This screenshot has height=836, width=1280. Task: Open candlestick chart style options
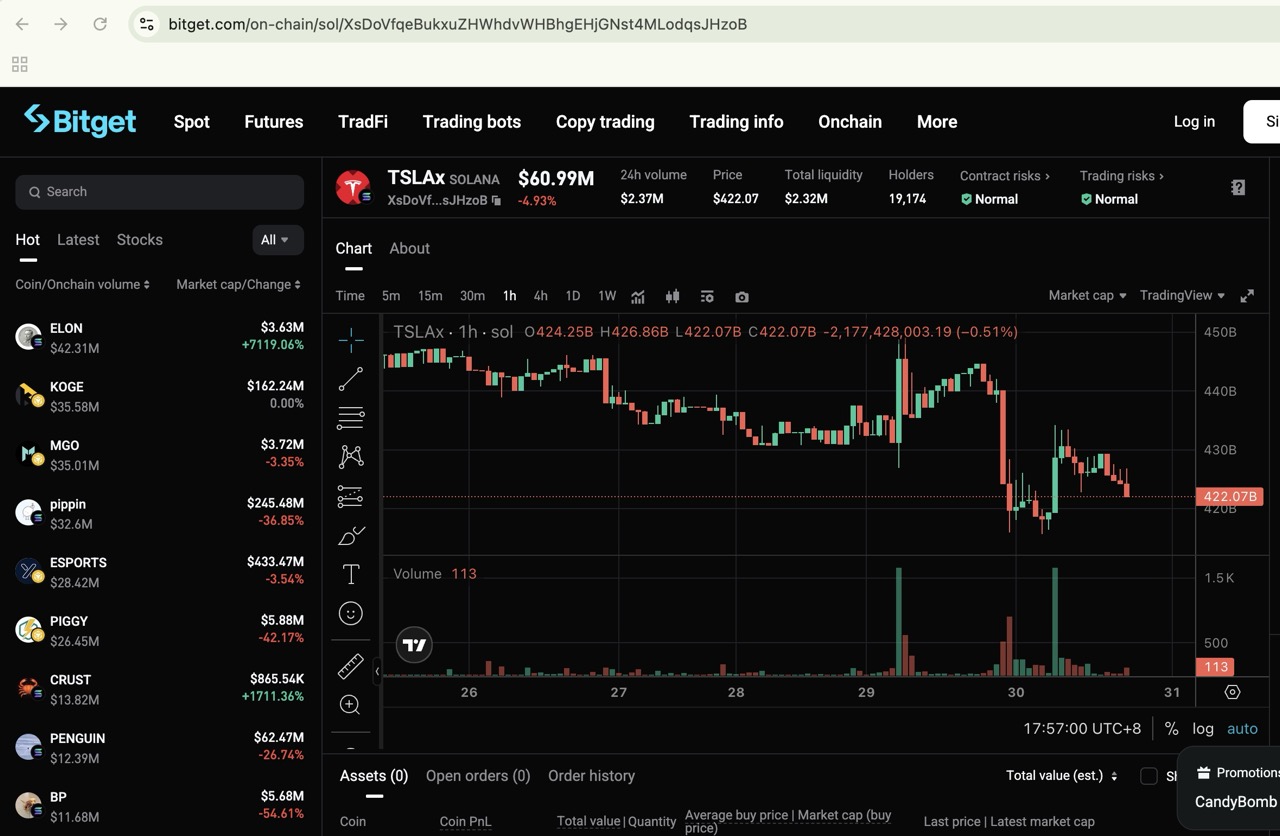[672, 296]
